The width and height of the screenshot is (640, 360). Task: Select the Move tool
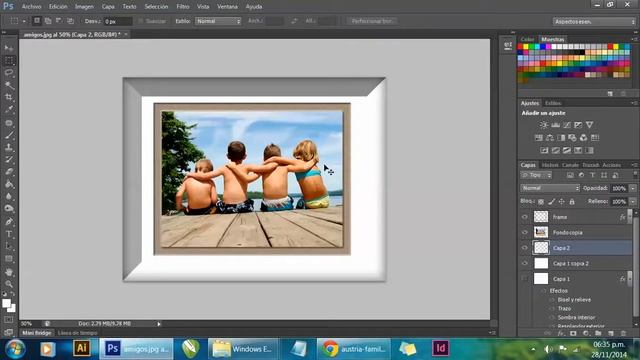[x=9, y=48]
